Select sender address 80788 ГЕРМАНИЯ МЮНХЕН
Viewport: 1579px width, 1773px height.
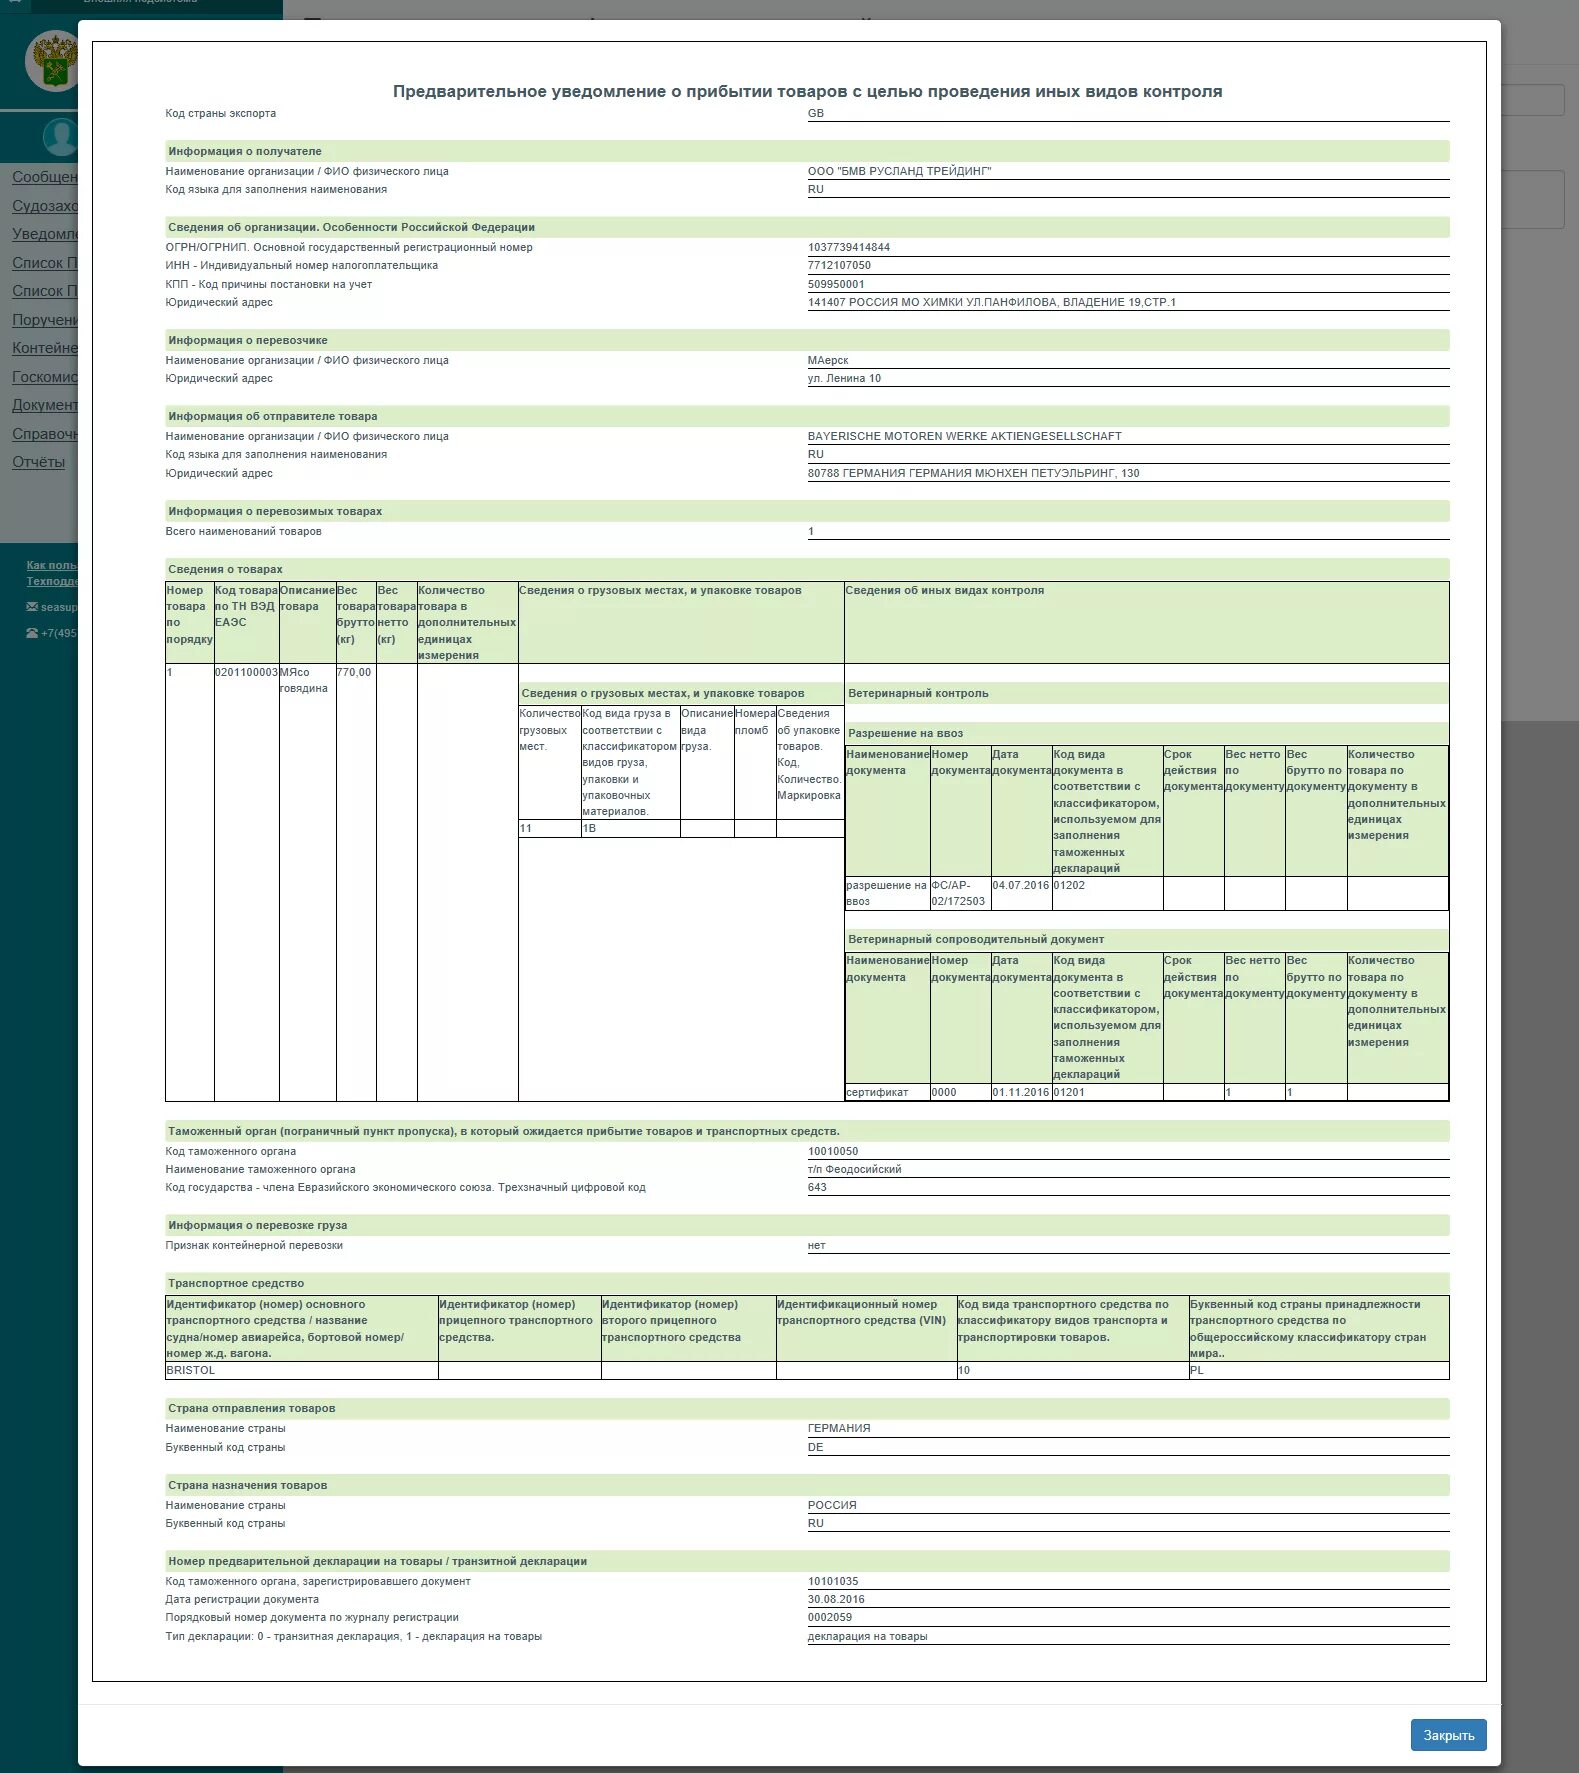[x=973, y=473]
